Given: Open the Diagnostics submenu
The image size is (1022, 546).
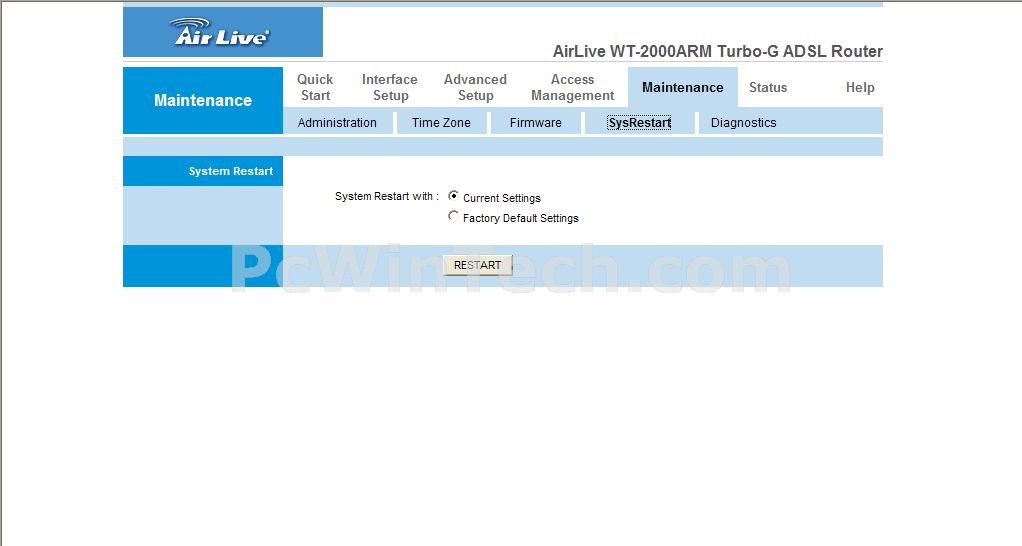Looking at the screenshot, I should click(x=744, y=122).
